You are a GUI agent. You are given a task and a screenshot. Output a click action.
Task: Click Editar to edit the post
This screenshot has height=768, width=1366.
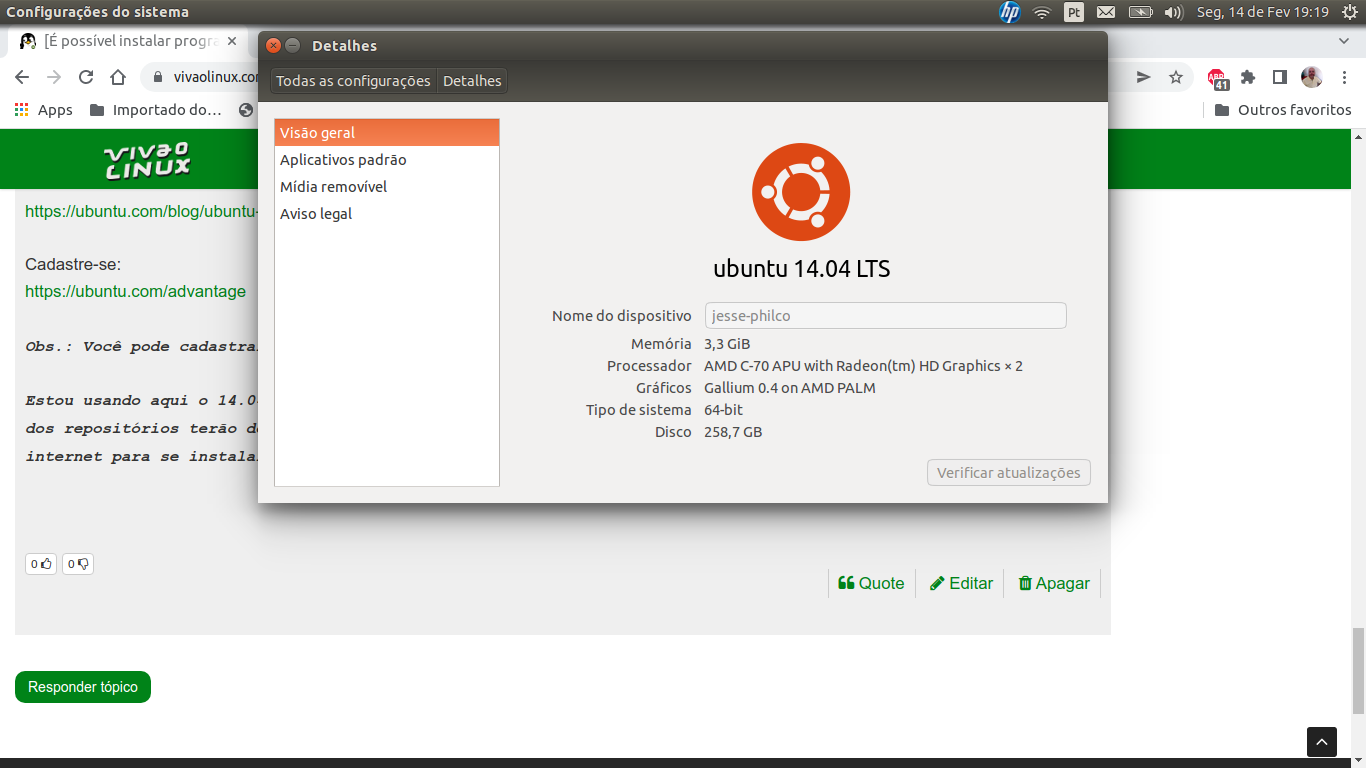tap(961, 583)
